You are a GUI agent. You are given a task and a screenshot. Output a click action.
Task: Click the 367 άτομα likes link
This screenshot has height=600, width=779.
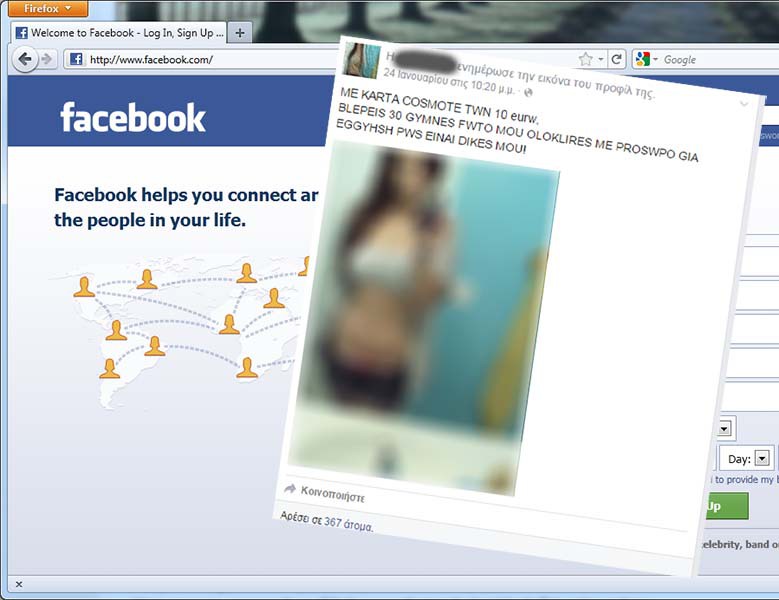[x=348, y=523]
